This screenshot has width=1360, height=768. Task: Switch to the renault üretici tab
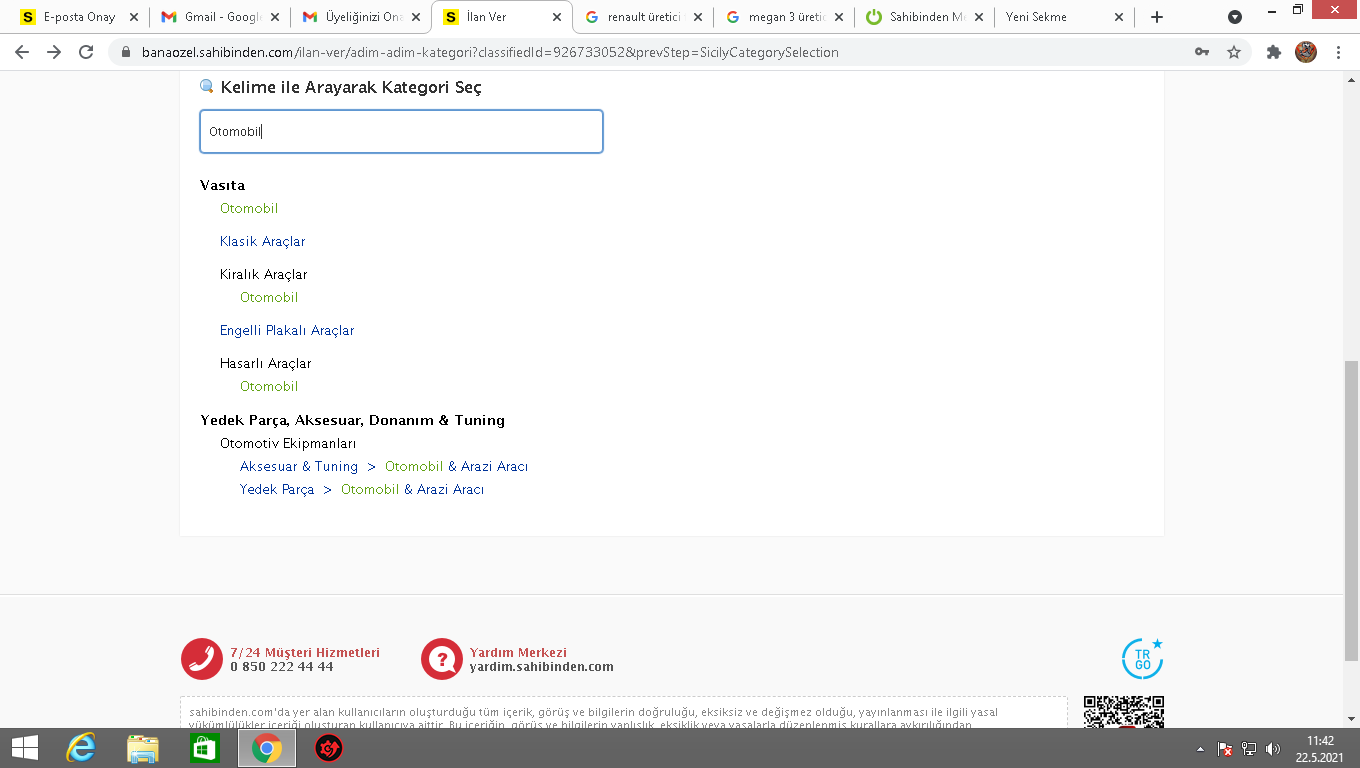[646, 17]
